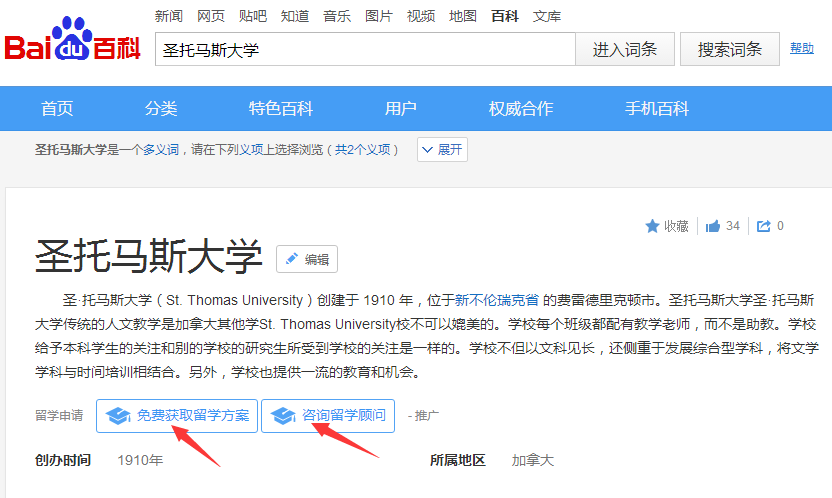Click the 加拿大 region value
Screen dimensions: 832x498
click(x=532, y=460)
